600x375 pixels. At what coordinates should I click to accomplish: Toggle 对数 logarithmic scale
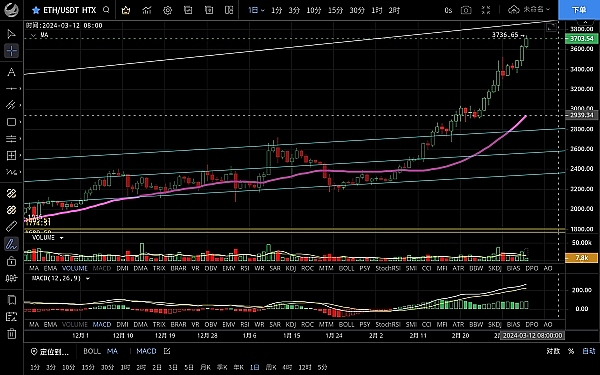tap(553, 351)
